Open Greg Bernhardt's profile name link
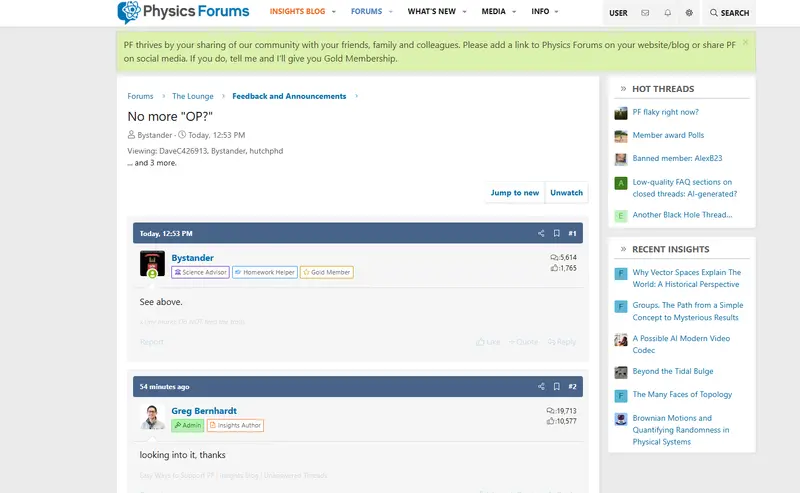Viewport: 800px width, 493px height. point(204,411)
